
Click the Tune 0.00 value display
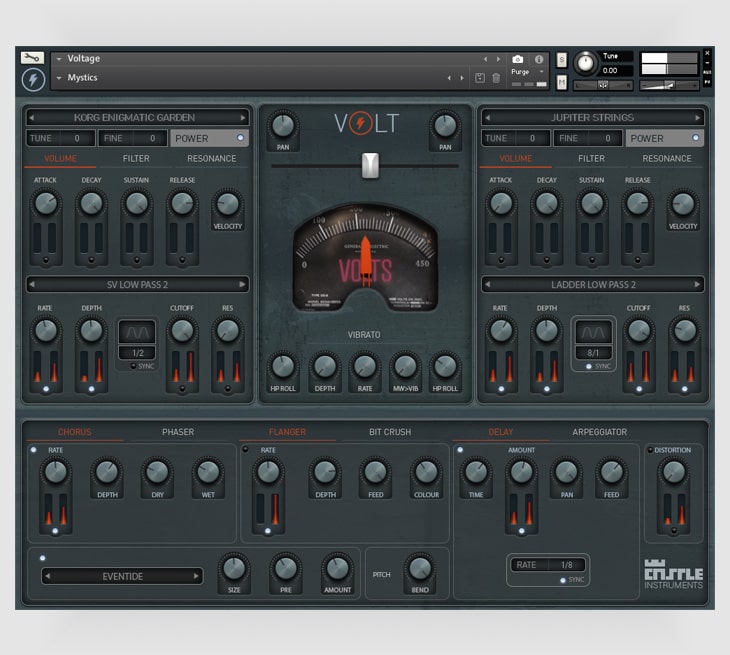(616, 71)
